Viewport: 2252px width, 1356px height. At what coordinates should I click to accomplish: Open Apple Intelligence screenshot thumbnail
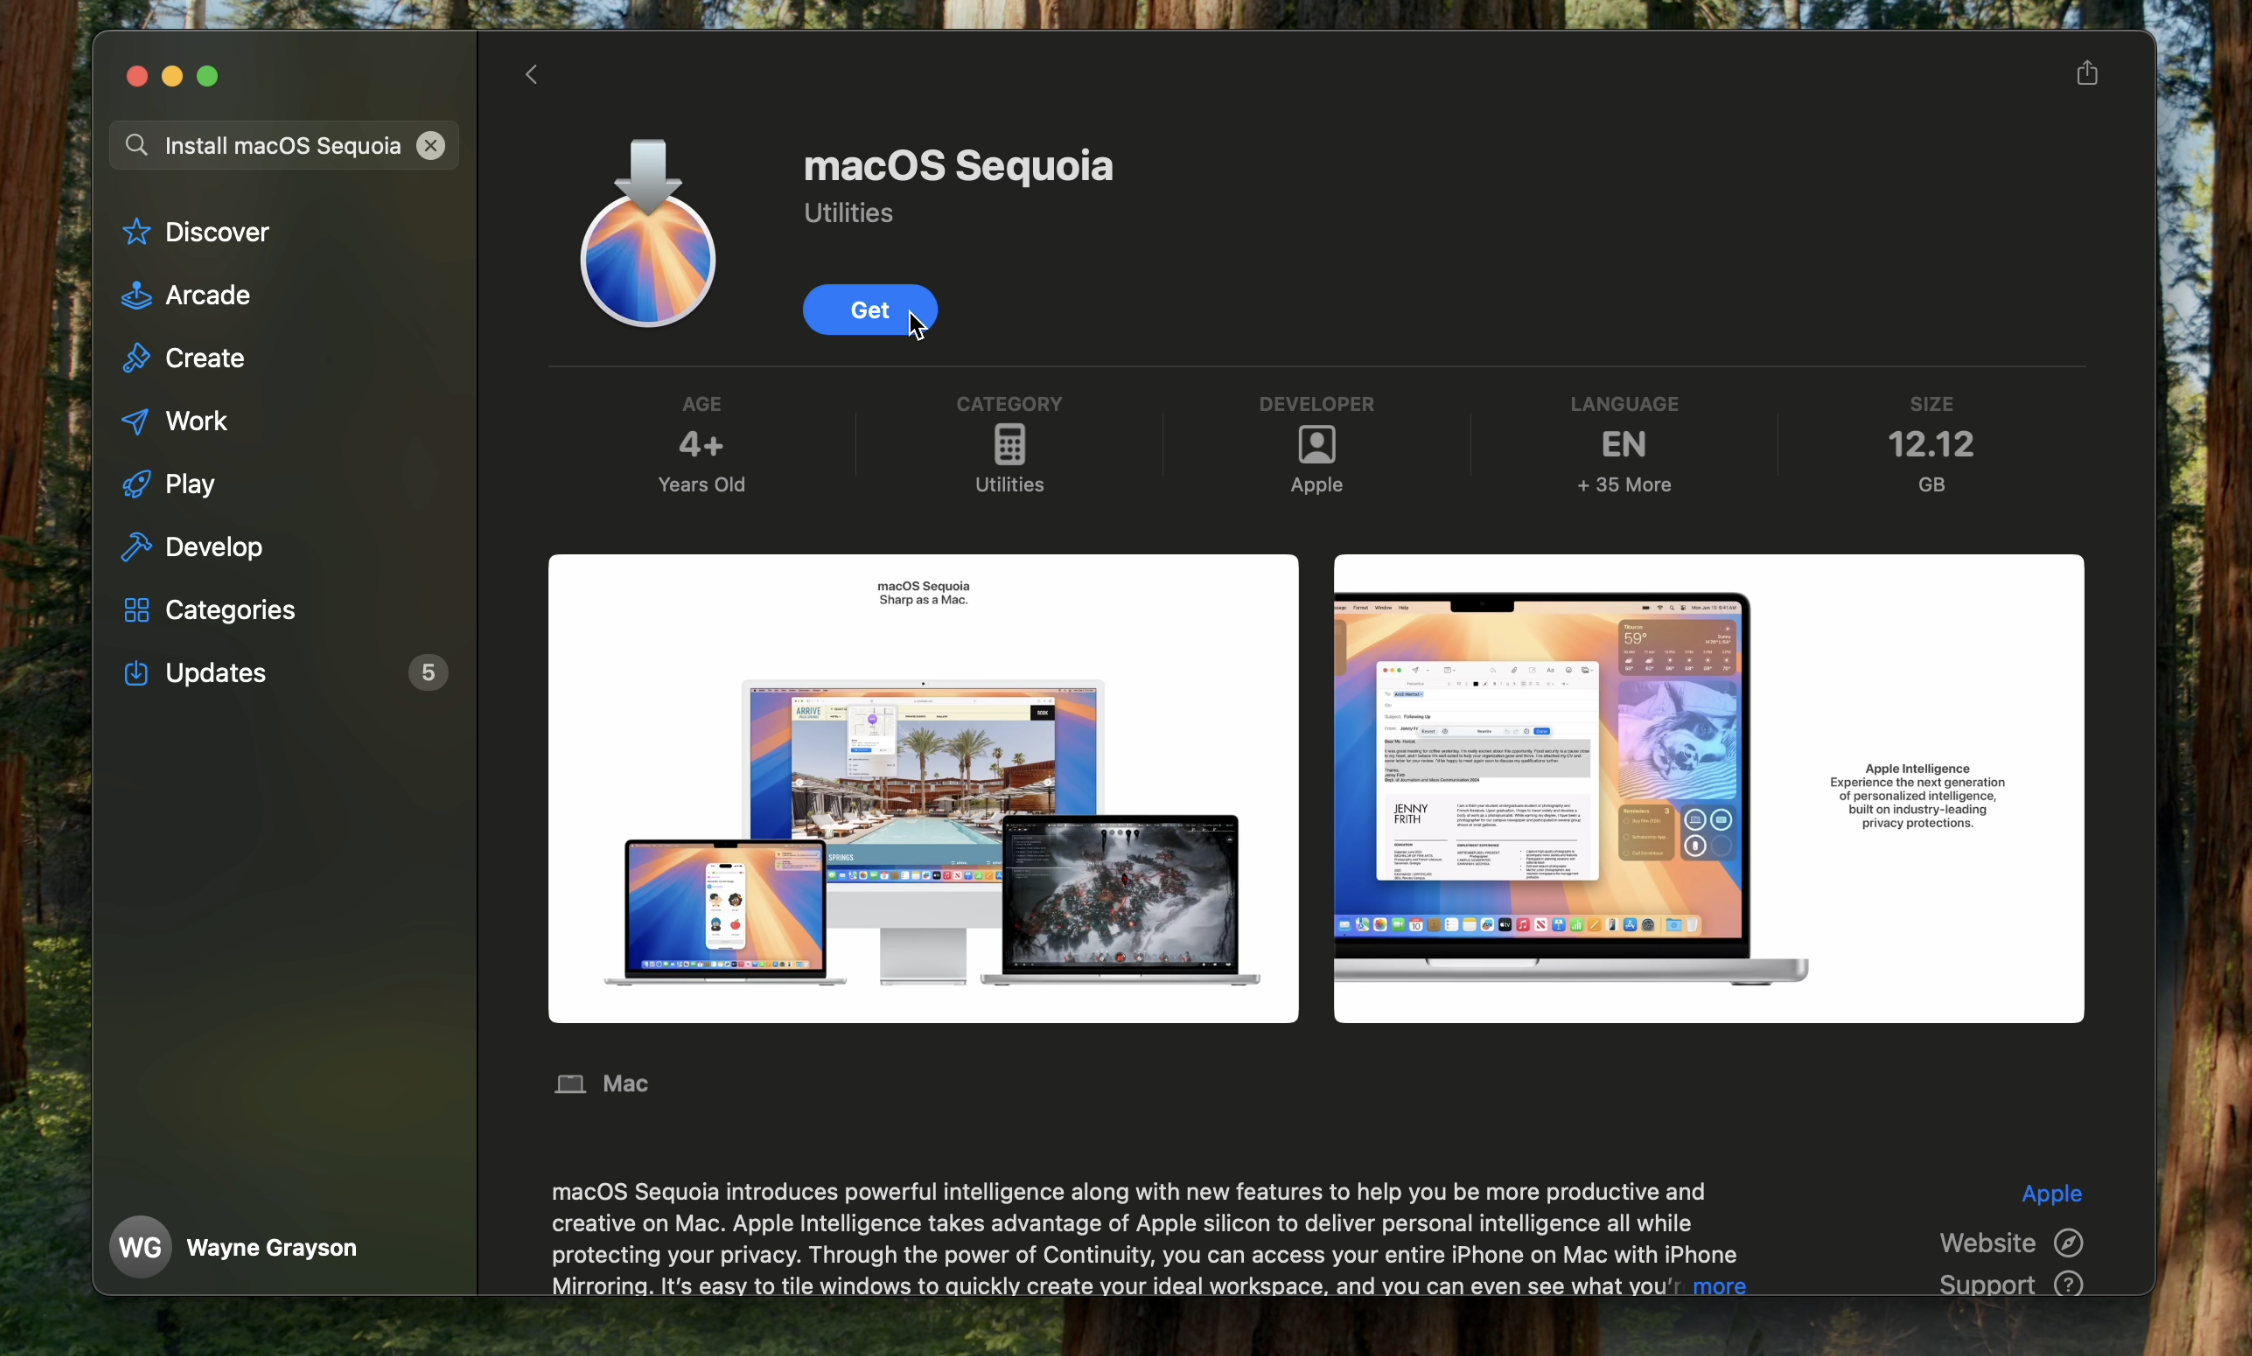(1708, 788)
